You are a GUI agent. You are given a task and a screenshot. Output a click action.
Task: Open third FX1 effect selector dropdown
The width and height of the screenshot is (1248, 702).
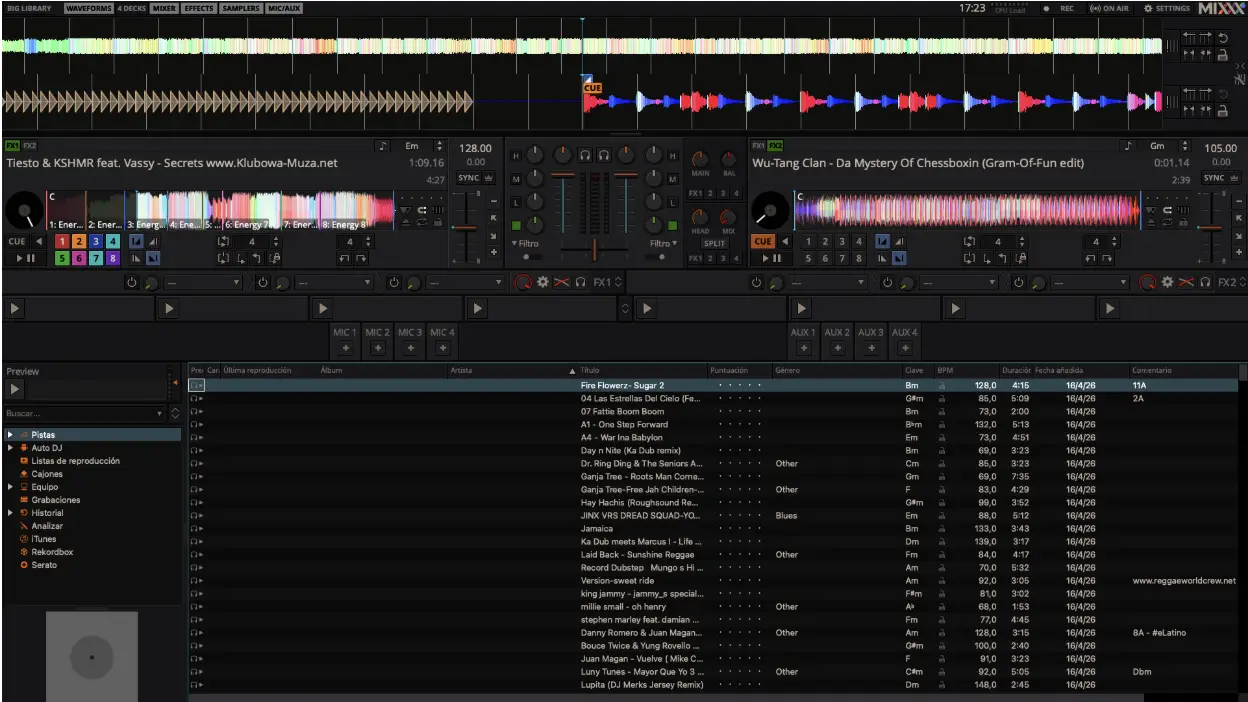[465, 283]
